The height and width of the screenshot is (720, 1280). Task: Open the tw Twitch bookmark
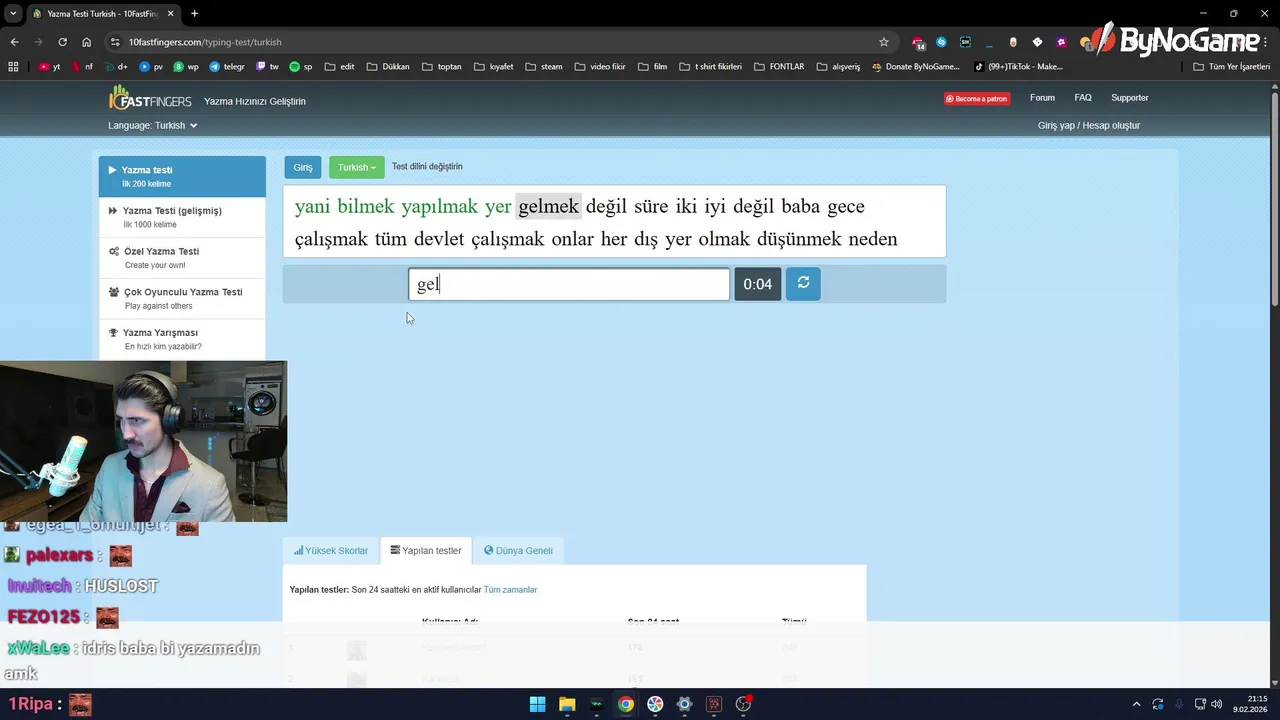pos(267,67)
